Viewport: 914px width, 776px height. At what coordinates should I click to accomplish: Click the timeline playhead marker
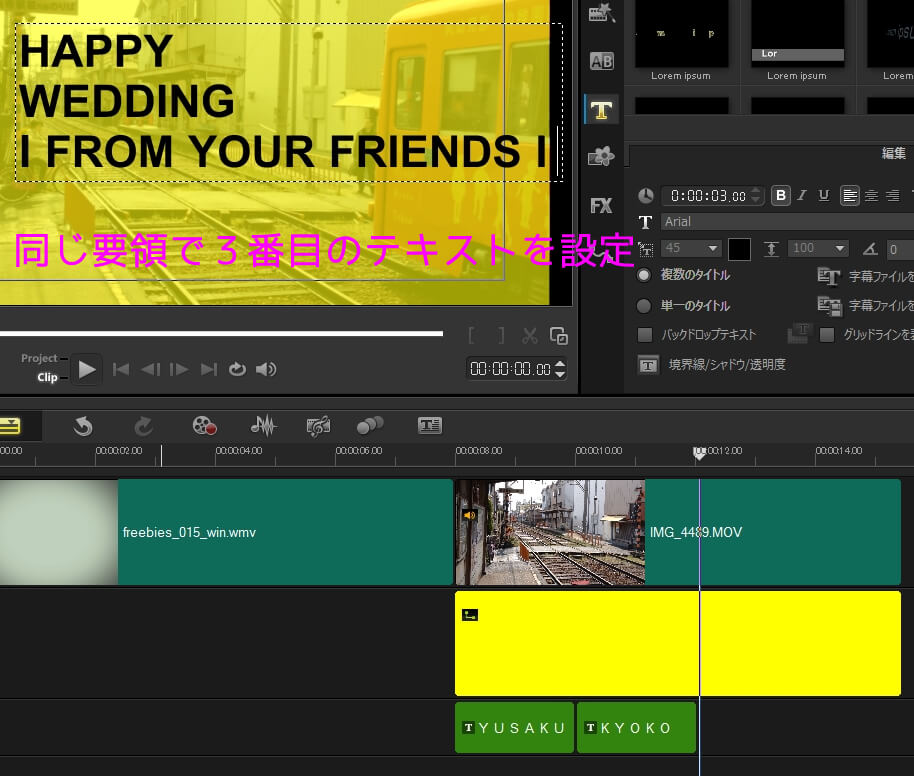click(x=699, y=453)
